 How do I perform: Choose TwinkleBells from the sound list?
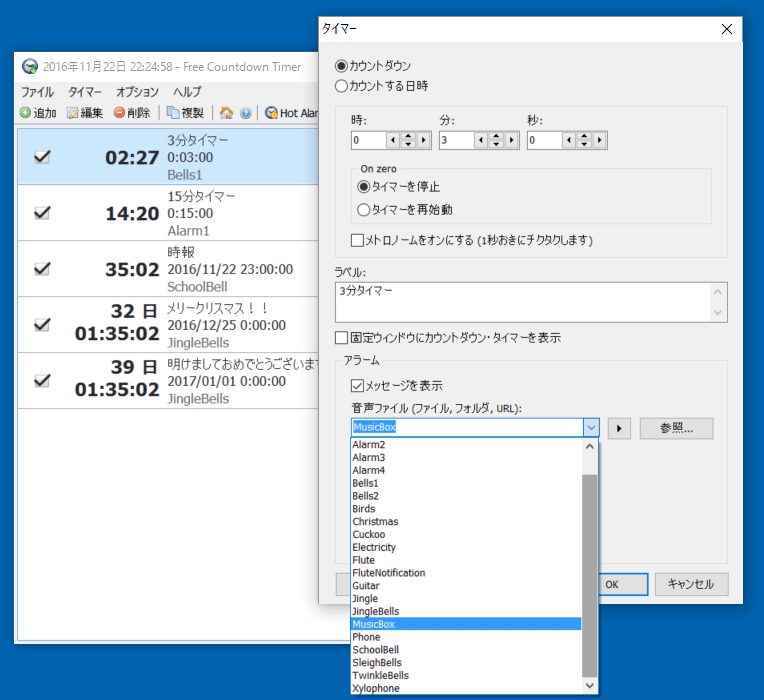click(x=466, y=676)
